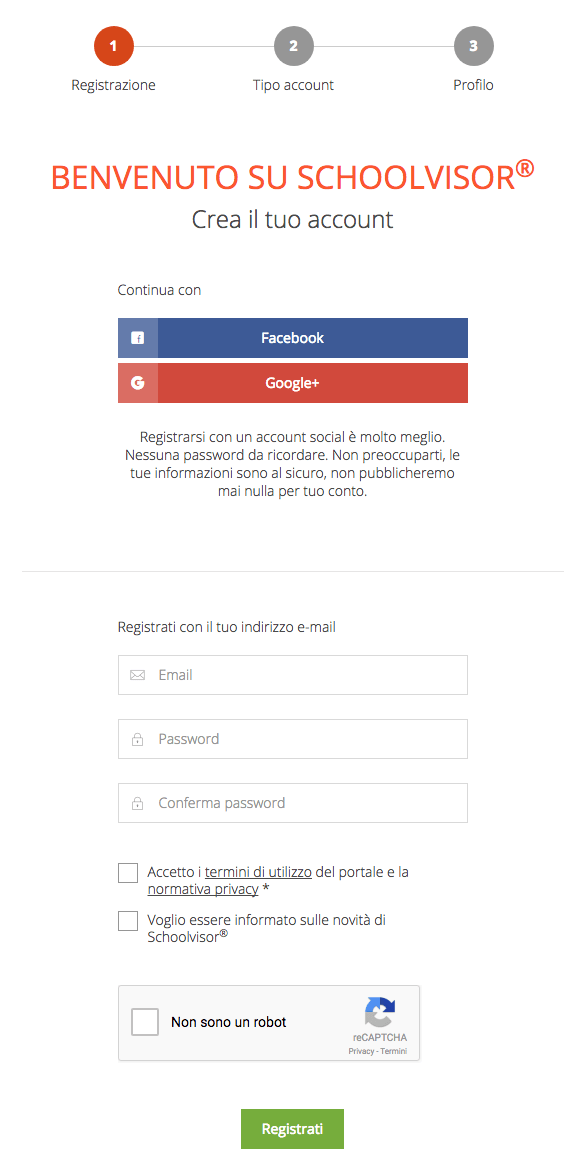Click the padlock icon in Conferma password field
566x1162 pixels.
click(x=137, y=803)
